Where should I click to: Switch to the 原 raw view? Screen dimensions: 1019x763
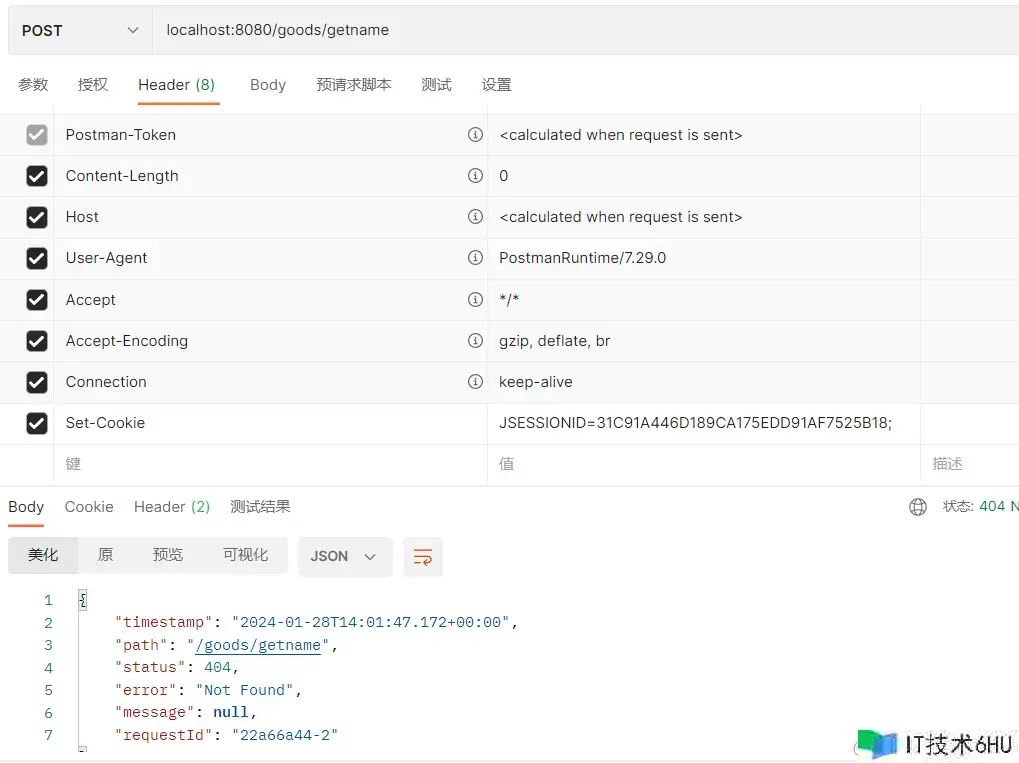point(105,556)
